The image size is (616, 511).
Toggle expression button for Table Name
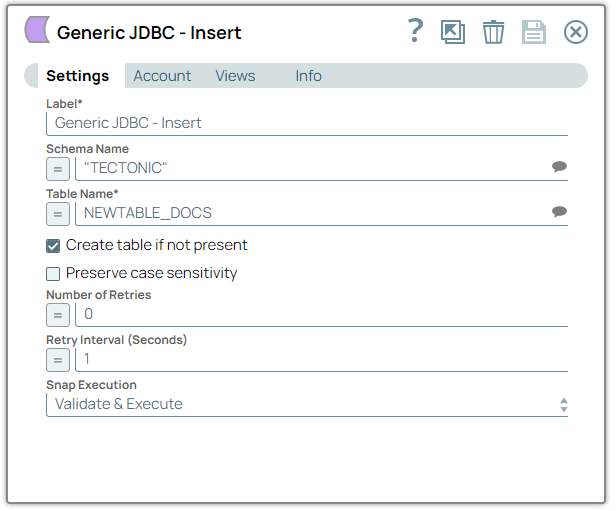[x=58, y=213]
